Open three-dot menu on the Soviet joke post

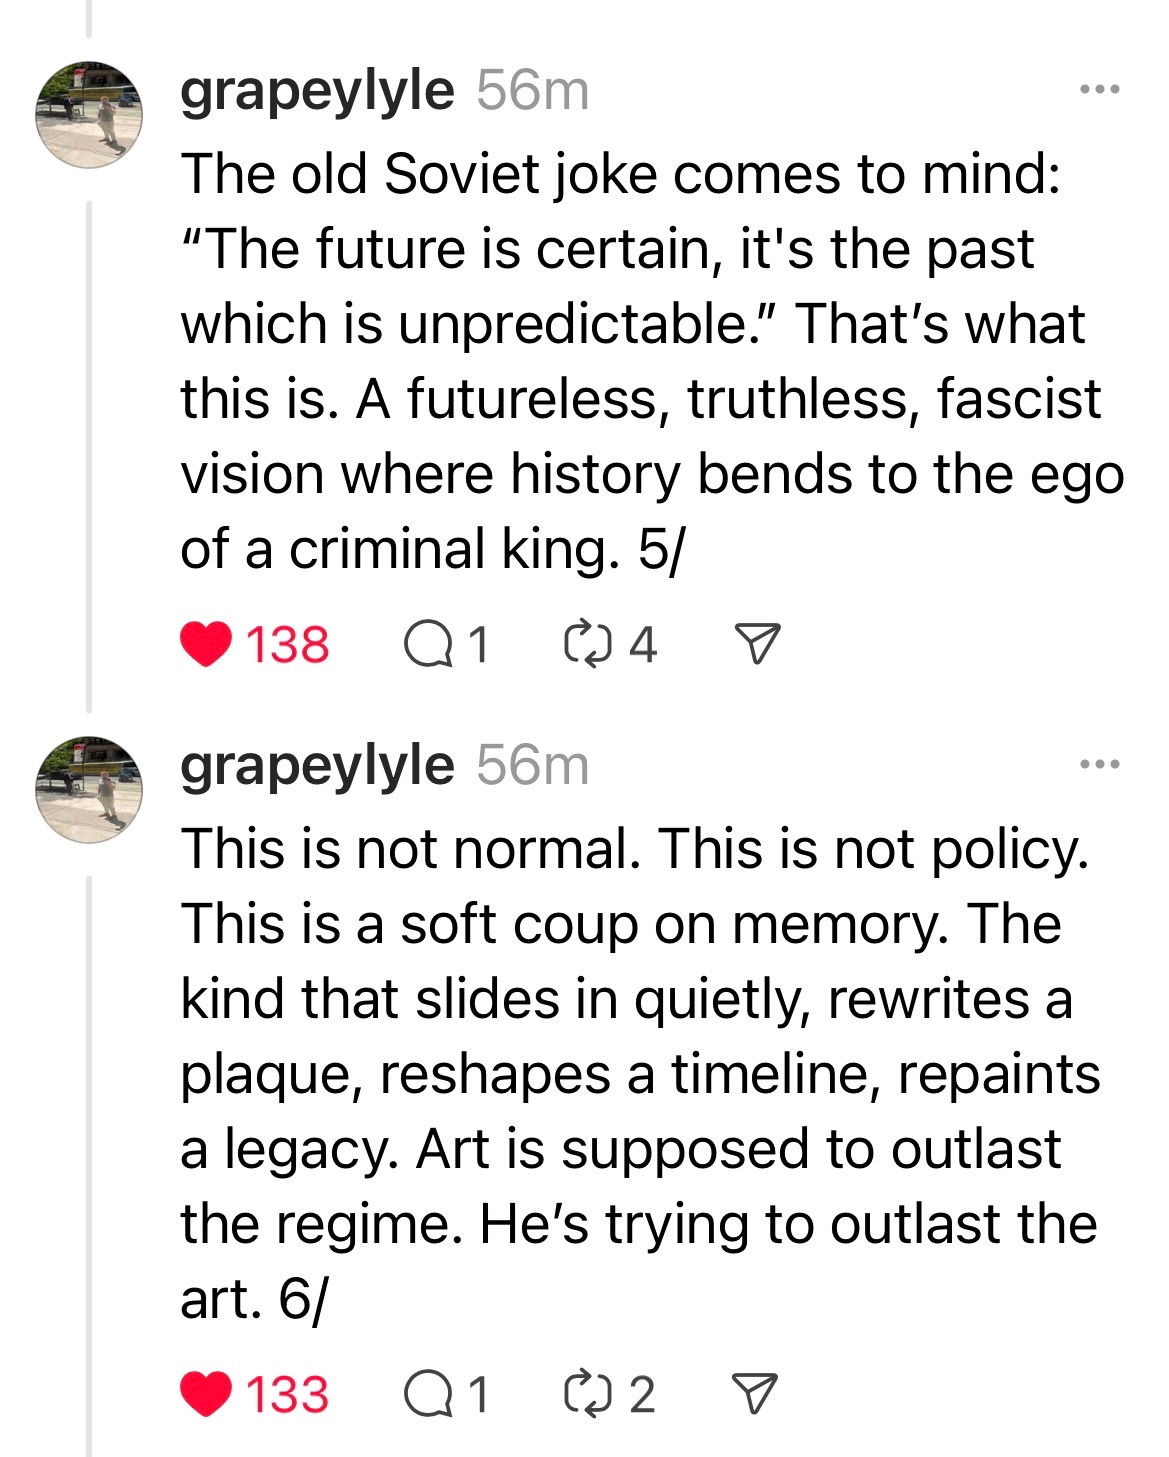pos(1100,90)
